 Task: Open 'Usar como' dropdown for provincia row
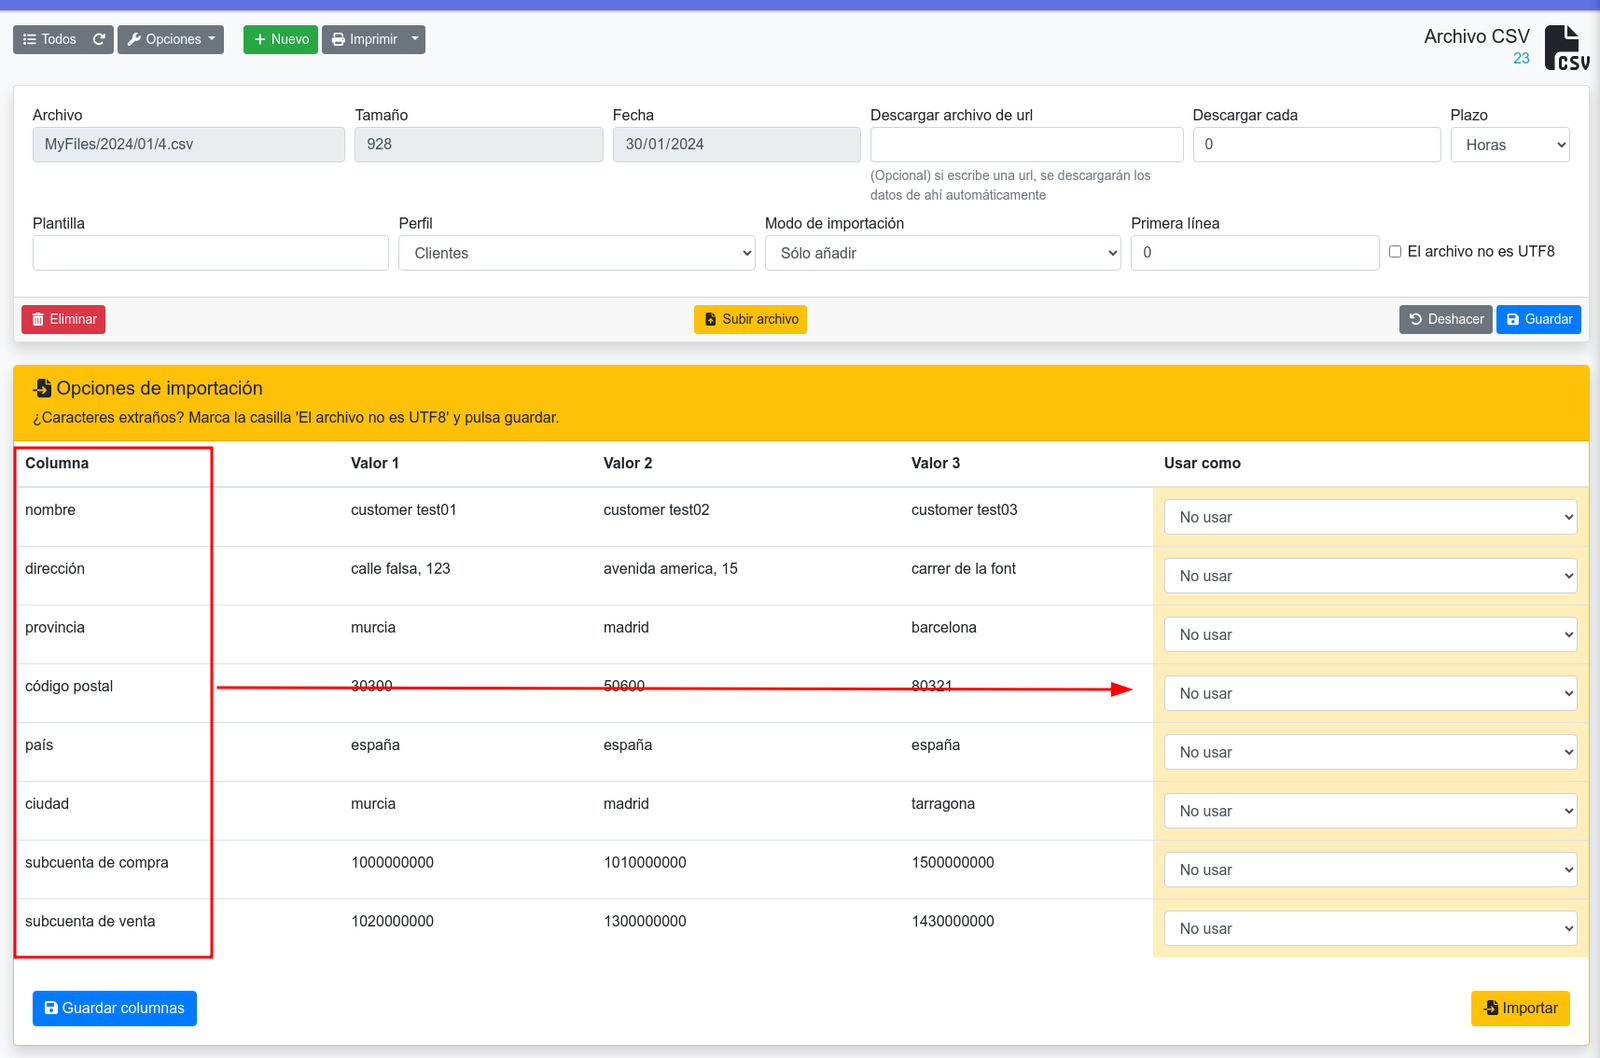(1371, 635)
